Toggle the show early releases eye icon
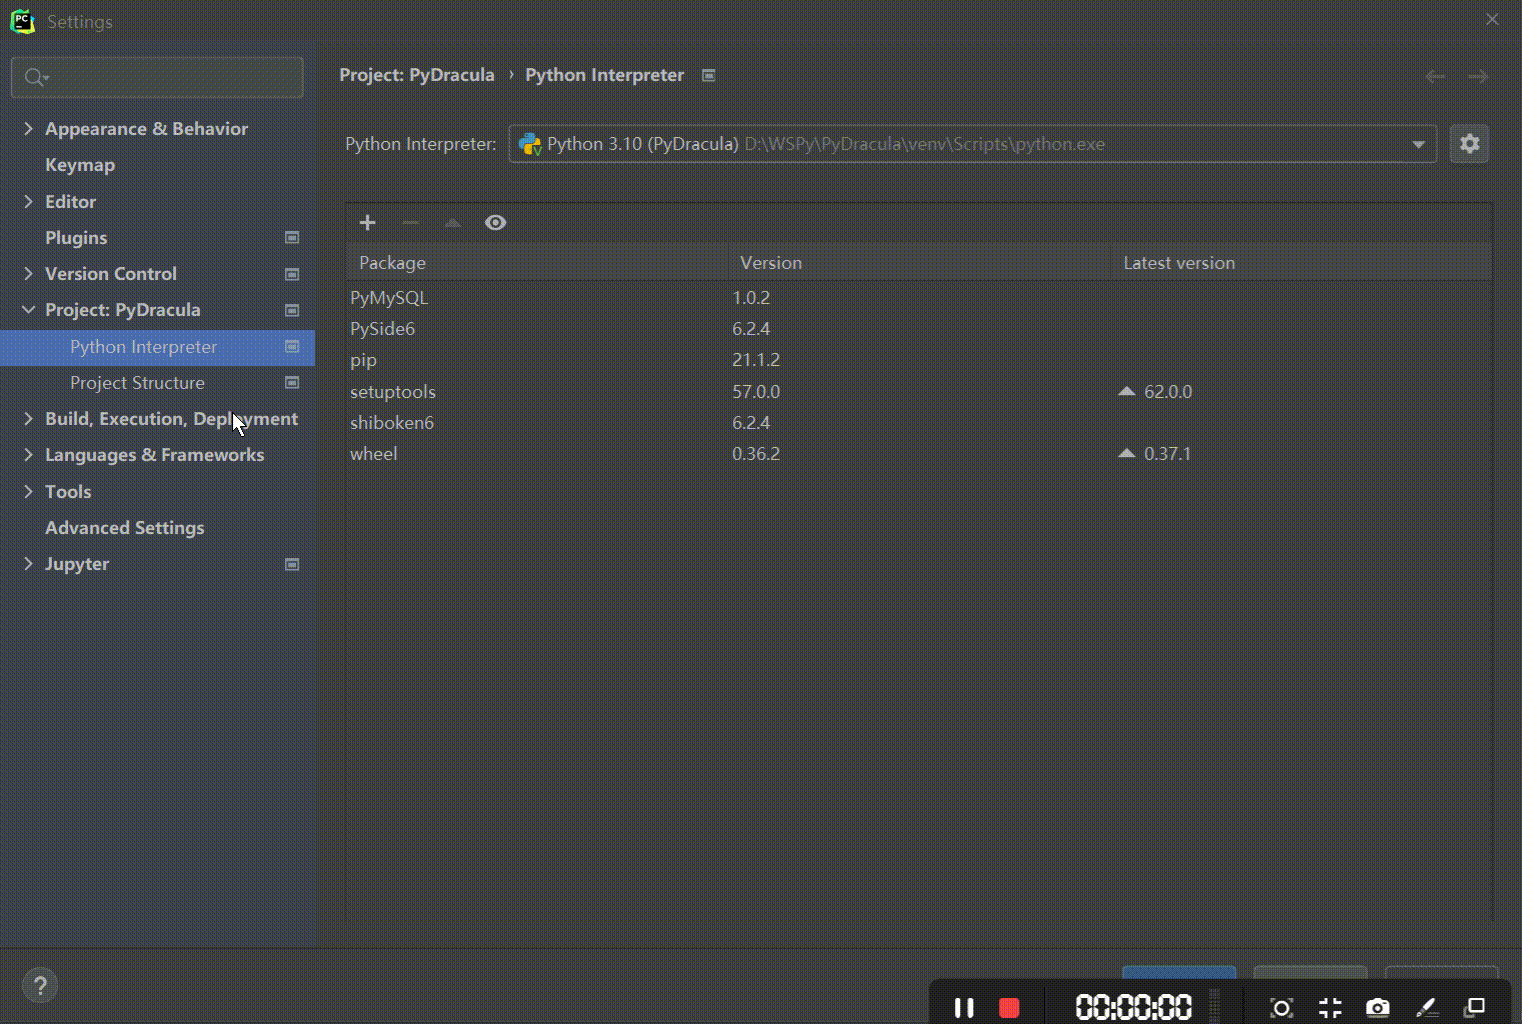Screen dimensions: 1522x1024 [495, 223]
